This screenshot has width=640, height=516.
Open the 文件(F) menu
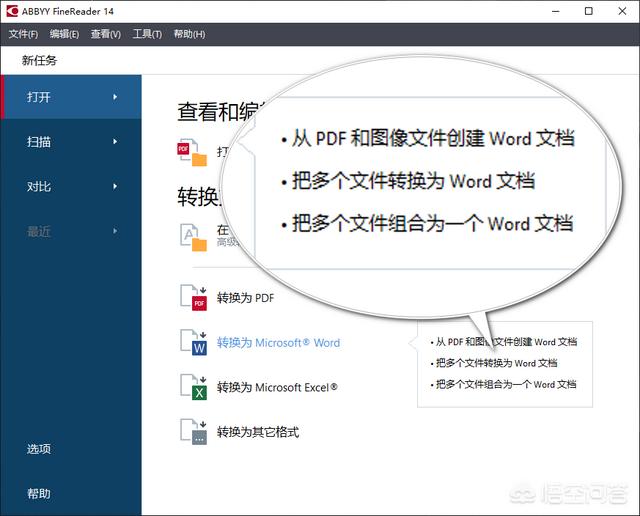tap(23, 34)
